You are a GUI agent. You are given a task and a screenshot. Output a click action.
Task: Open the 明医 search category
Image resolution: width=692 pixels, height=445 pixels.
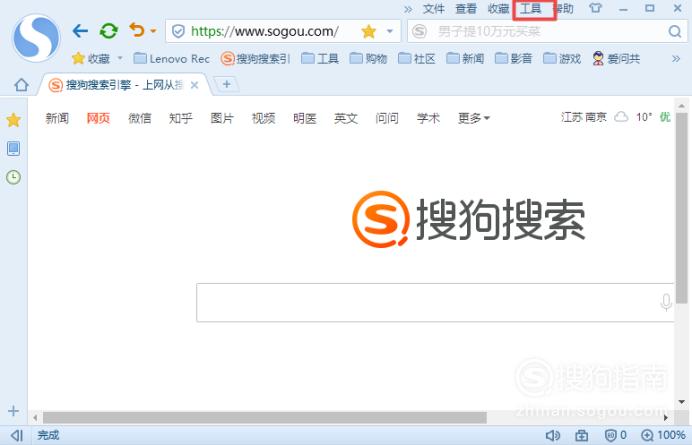click(305, 118)
